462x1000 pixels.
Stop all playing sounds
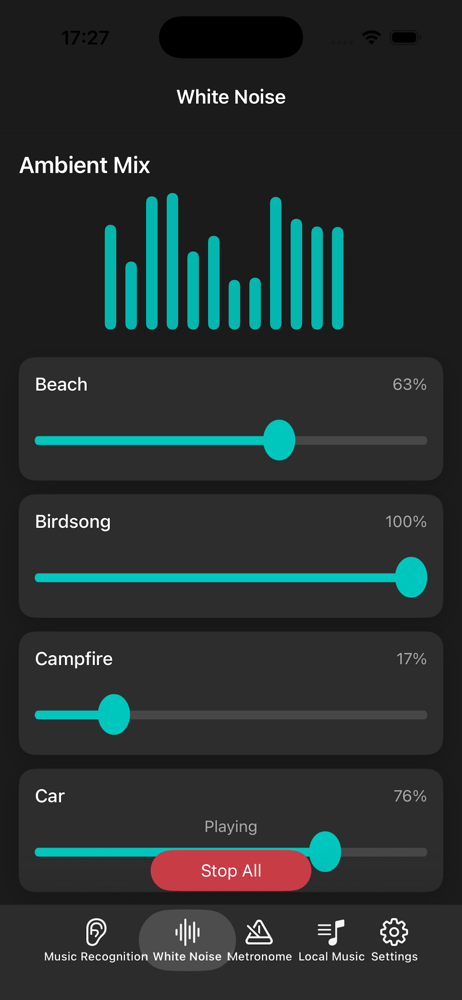[231, 871]
